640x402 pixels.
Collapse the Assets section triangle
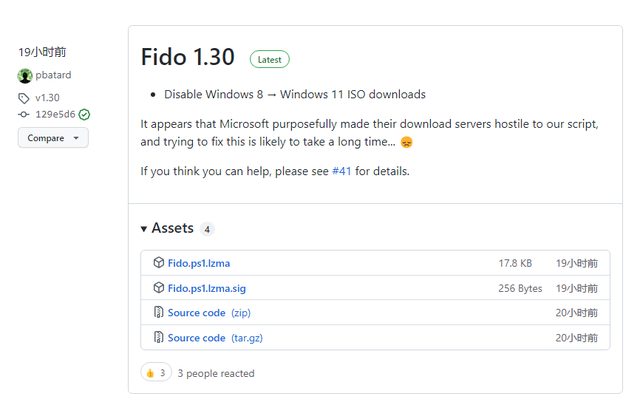[144, 229]
